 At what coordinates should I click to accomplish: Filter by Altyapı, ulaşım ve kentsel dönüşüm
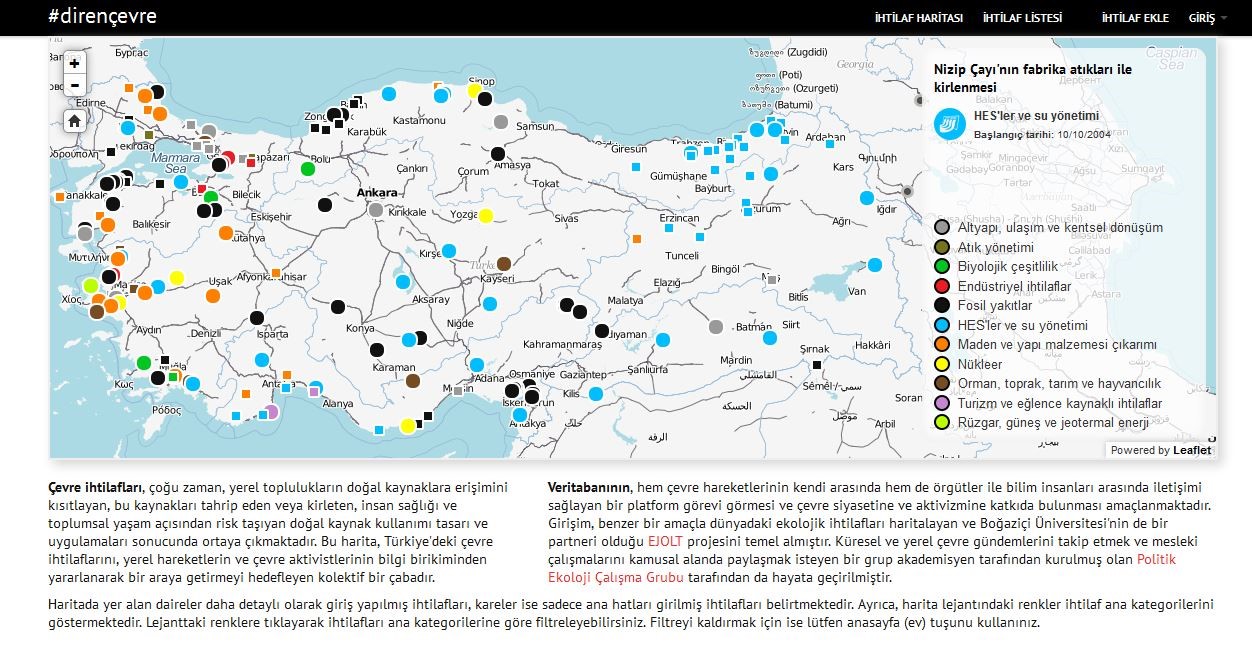(x=1060, y=228)
